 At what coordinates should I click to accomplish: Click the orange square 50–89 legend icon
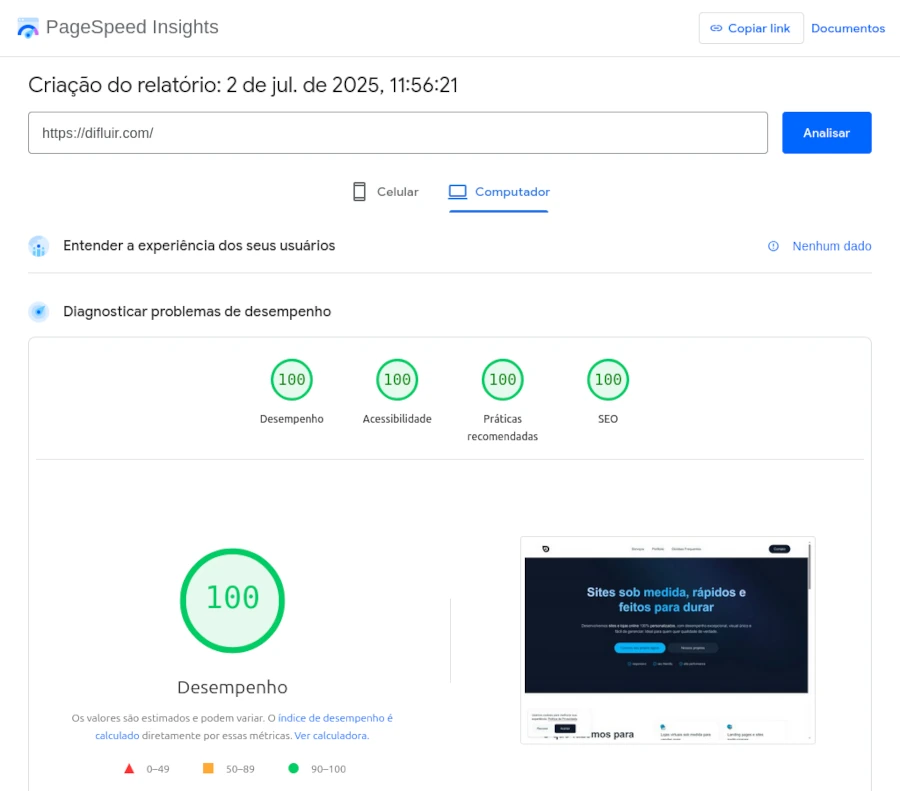pos(208,768)
